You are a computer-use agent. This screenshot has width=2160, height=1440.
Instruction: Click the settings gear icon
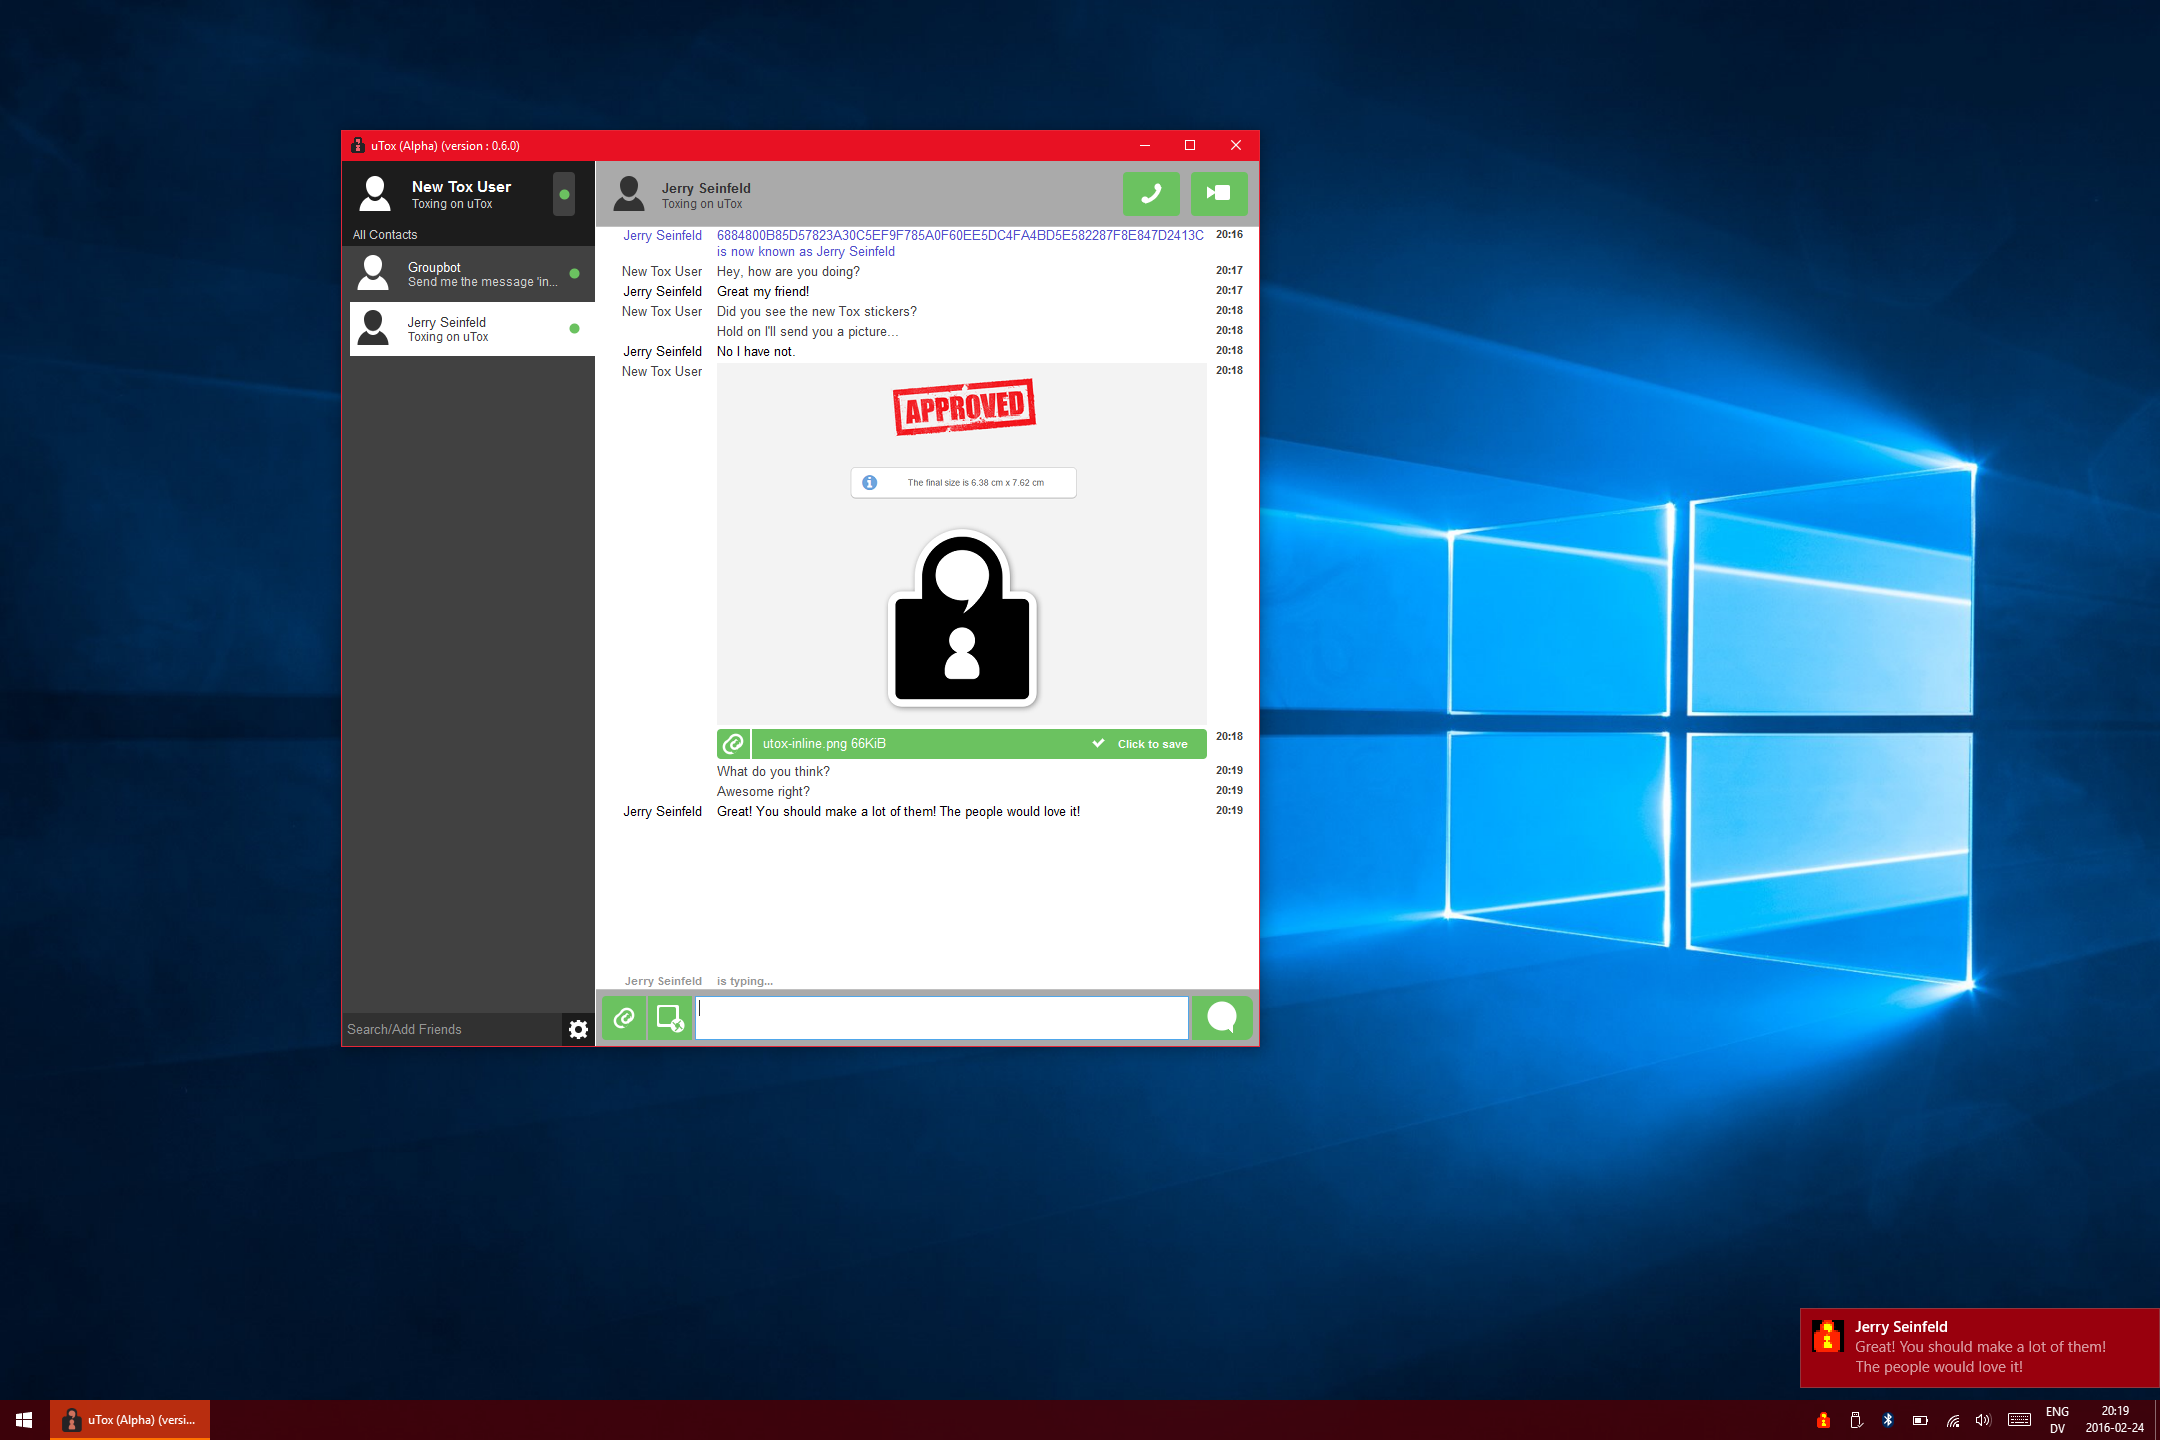[x=575, y=1029]
